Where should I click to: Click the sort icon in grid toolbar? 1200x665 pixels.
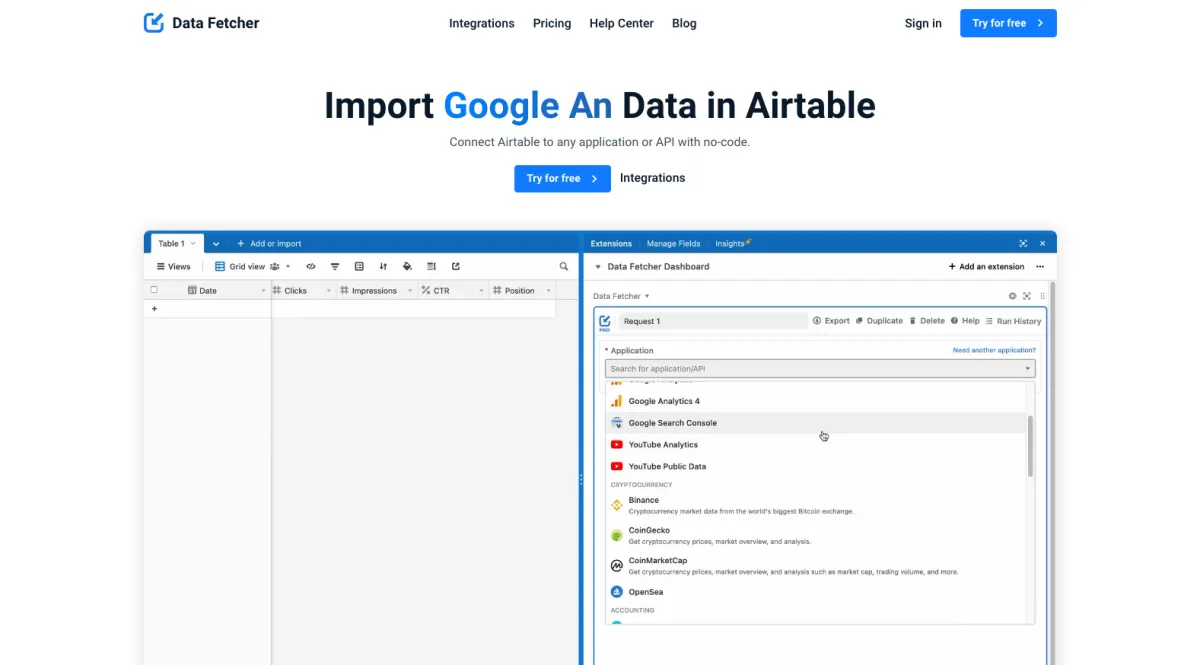coord(383,267)
